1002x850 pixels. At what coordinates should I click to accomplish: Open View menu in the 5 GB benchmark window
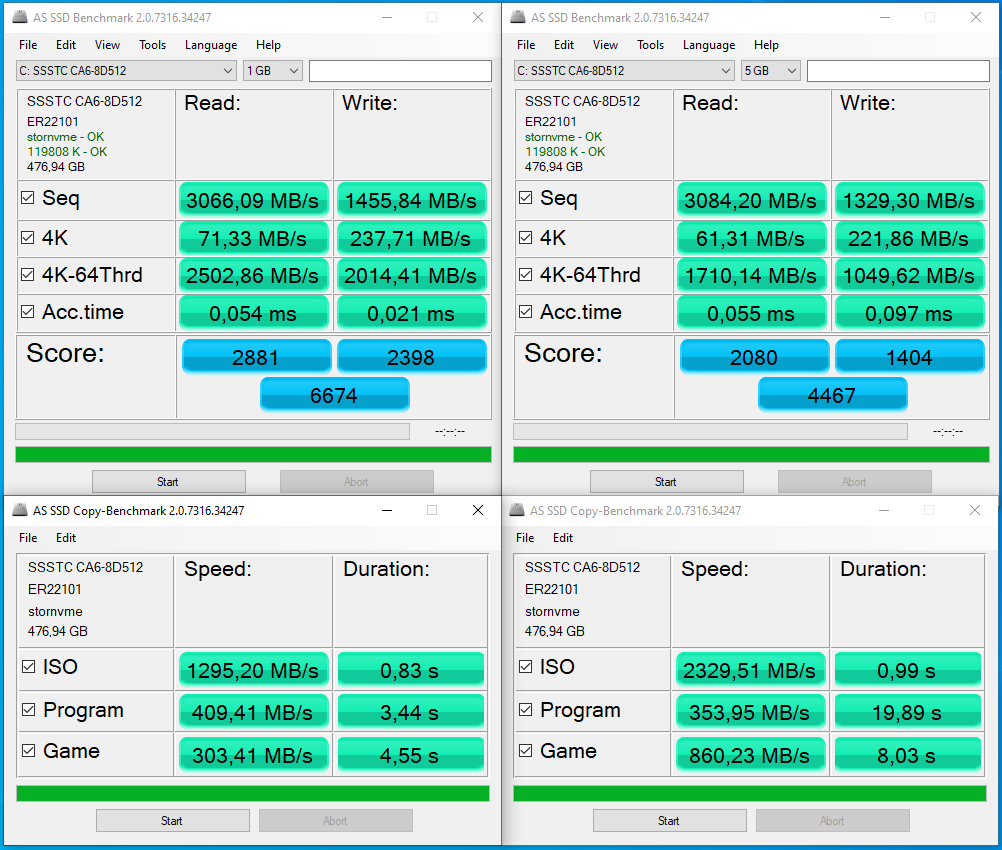pos(605,45)
